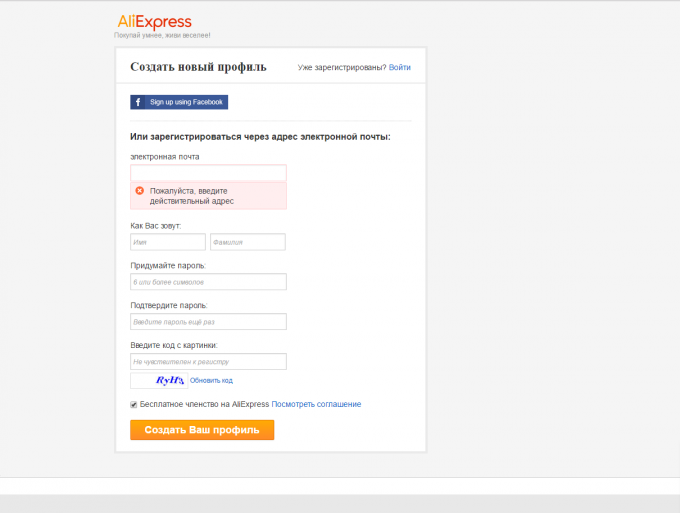Refresh captcha via "Обновить код" link
This screenshot has width=680, height=513.
(x=211, y=380)
